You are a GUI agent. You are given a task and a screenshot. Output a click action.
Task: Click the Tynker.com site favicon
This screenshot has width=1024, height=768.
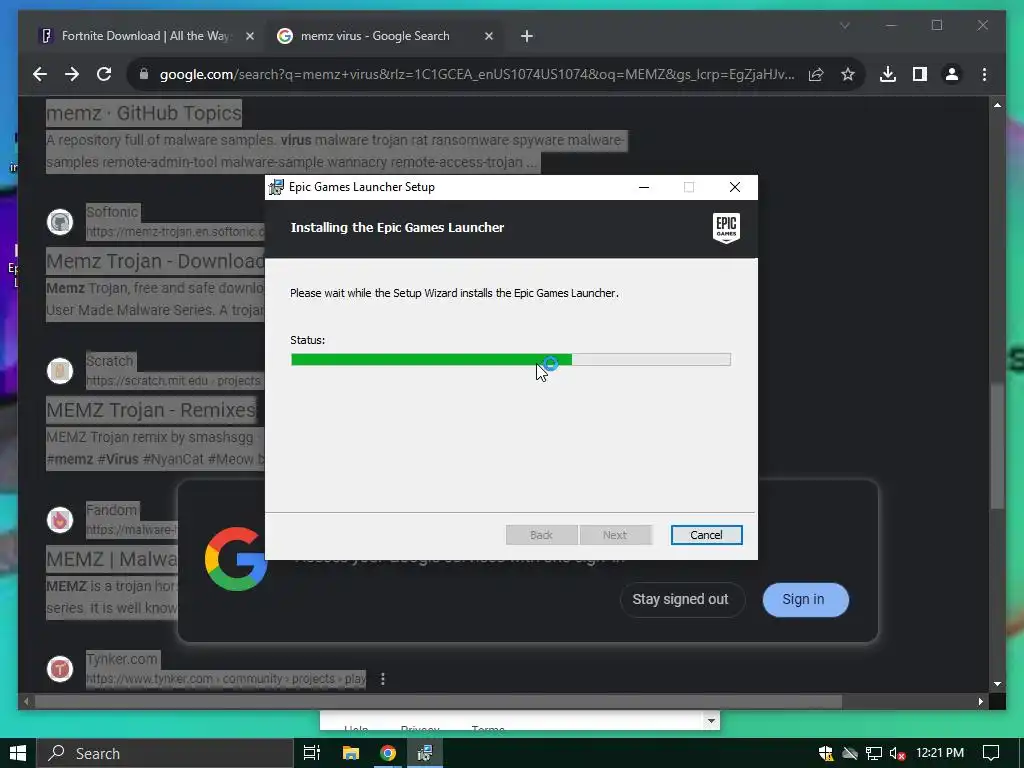59,669
